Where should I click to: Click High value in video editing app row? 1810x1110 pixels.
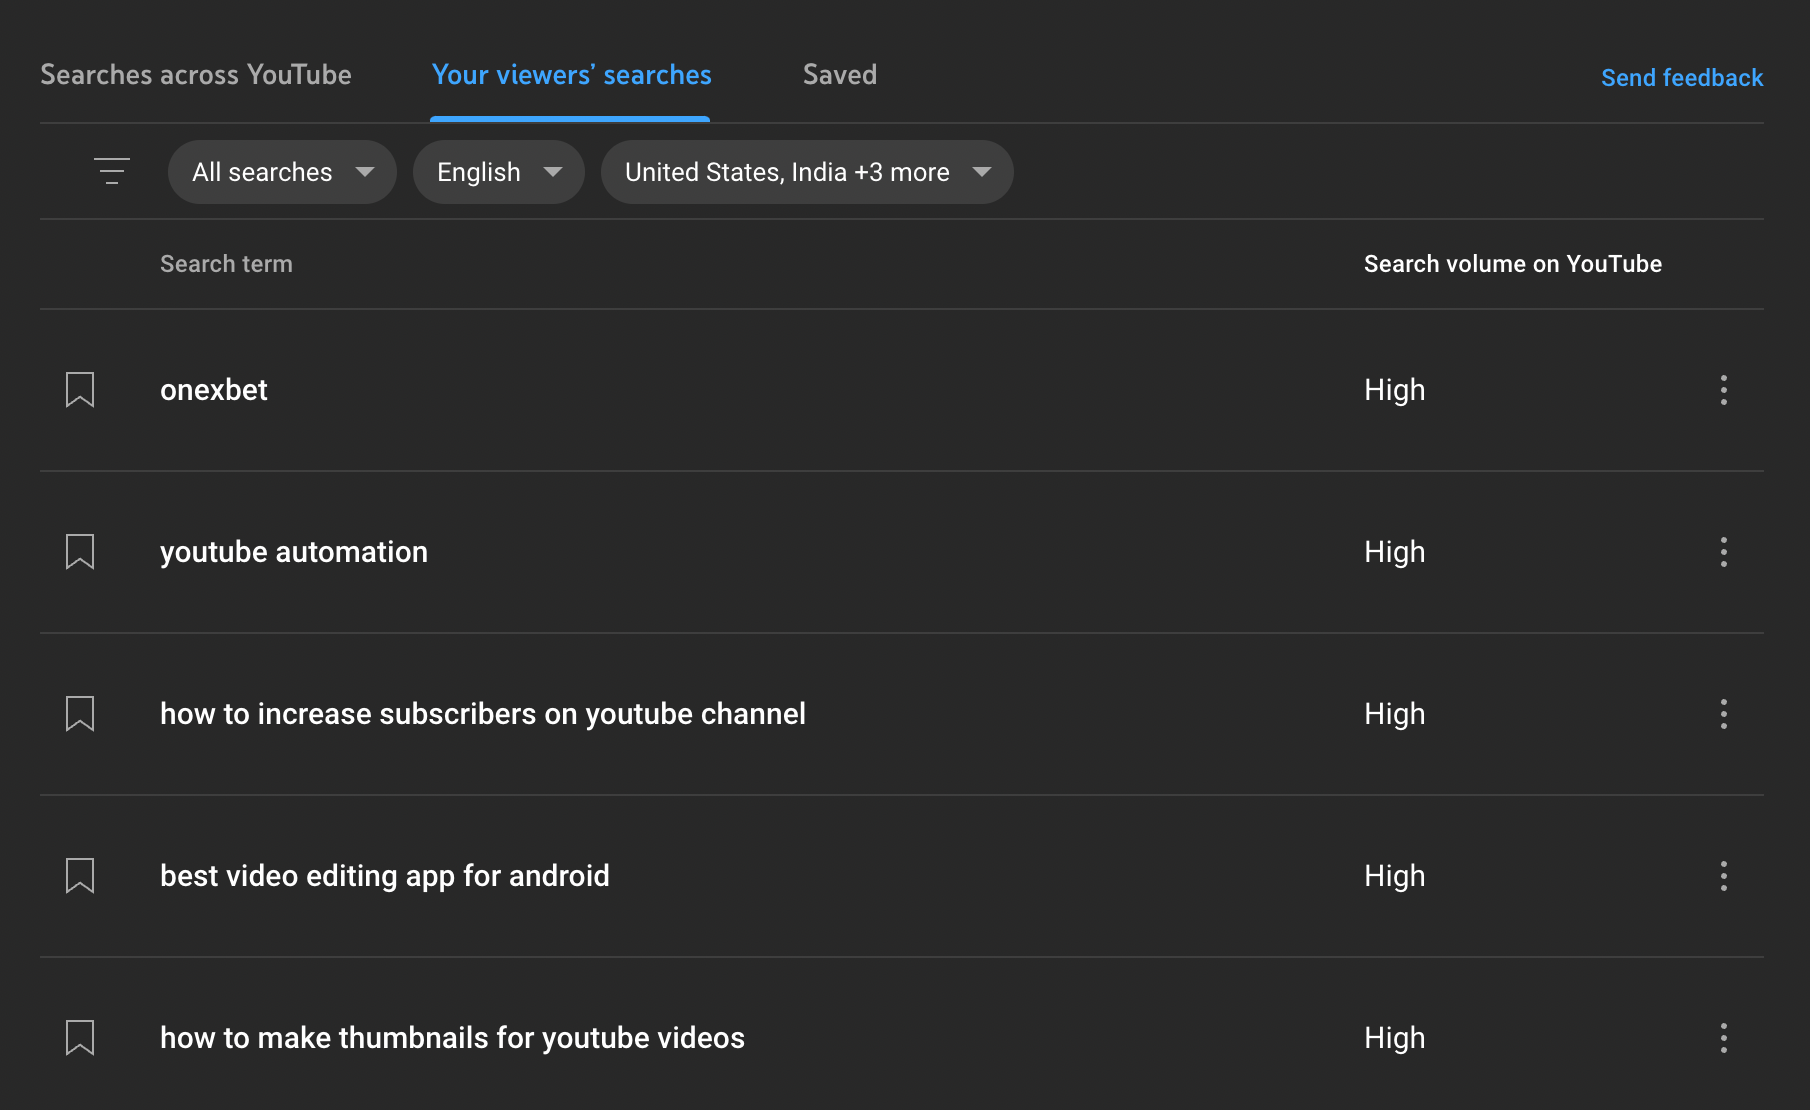pyautogui.click(x=1395, y=876)
